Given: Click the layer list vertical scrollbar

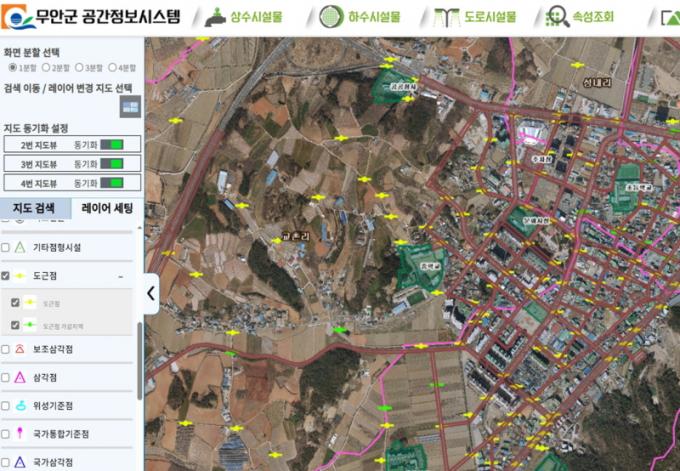Looking at the screenshot, I should tap(139, 360).
